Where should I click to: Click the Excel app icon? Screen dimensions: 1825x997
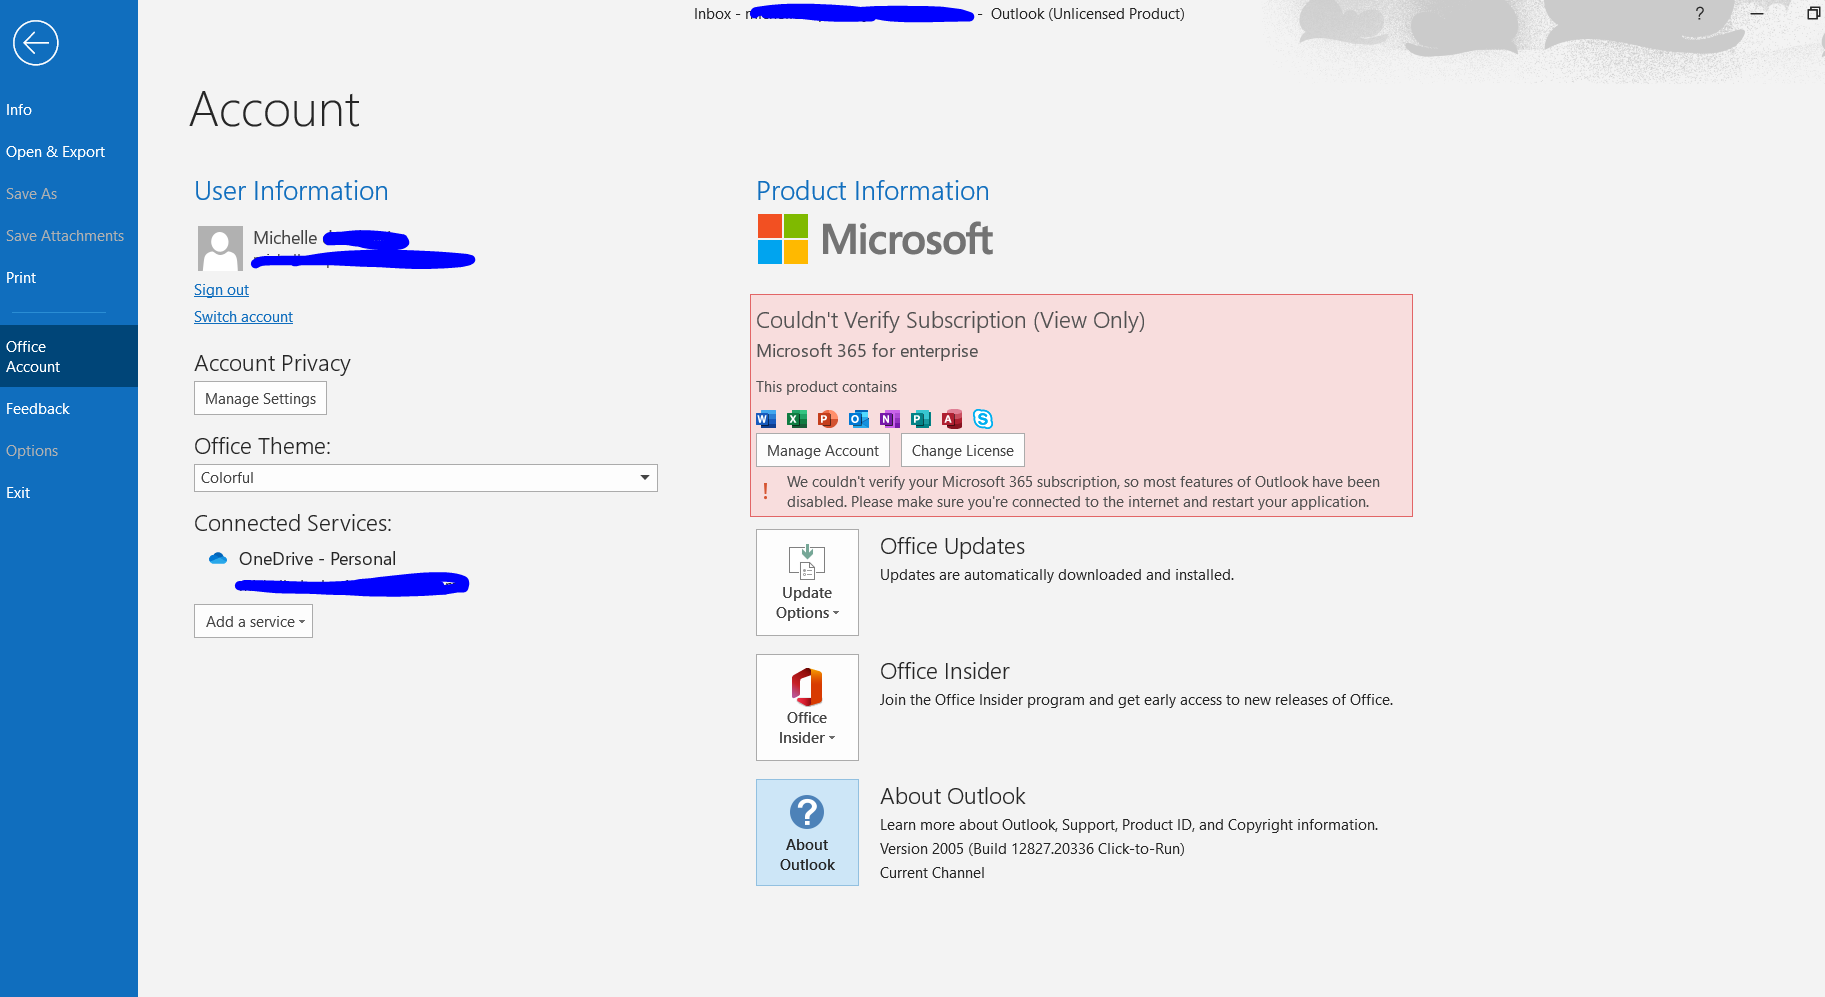coord(797,419)
